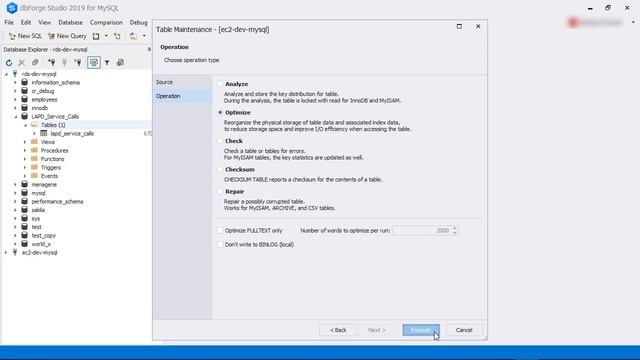Click the world_x database cylinder icon

[x=24, y=244]
